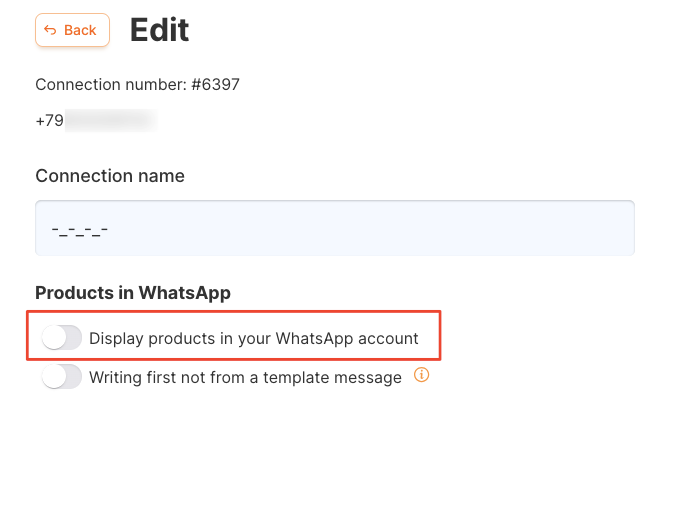Click the knob of the Display products switch
Image resolution: width=681 pixels, height=506 pixels.
[x=54, y=338]
